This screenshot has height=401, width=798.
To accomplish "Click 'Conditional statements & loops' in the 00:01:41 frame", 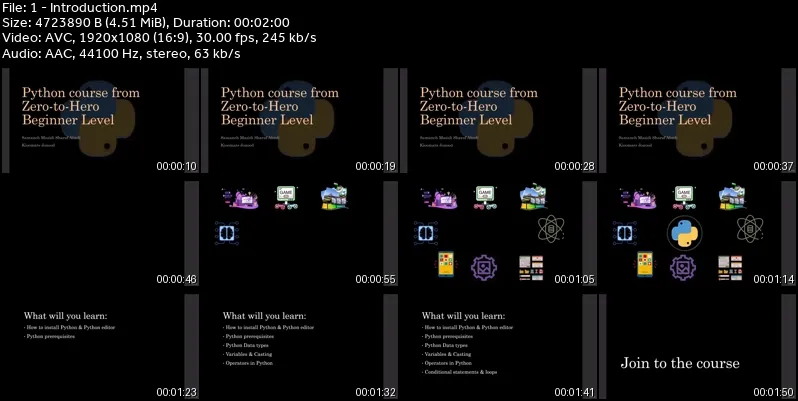I will pyautogui.click(x=460, y=372).
